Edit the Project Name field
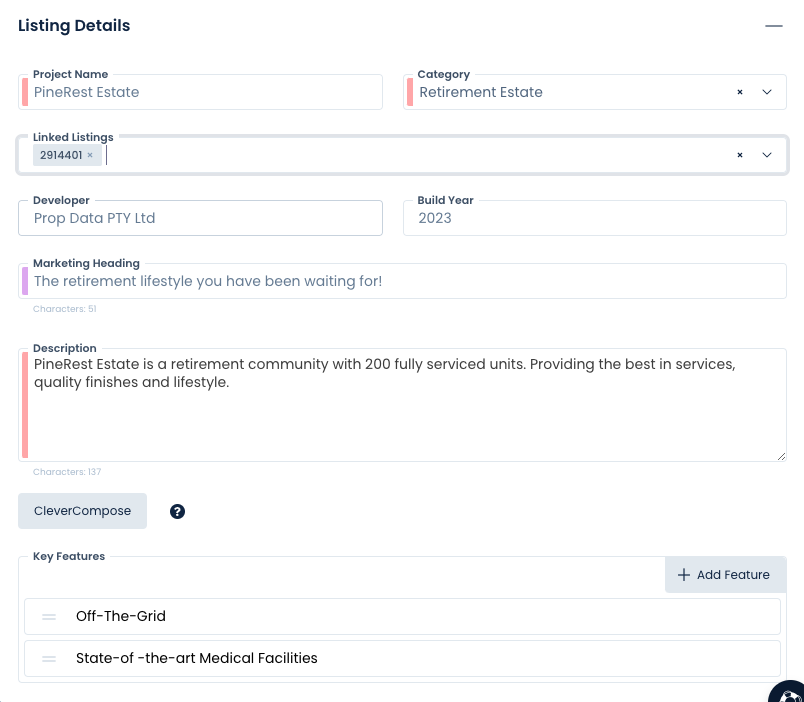 [x=200, y=92]
